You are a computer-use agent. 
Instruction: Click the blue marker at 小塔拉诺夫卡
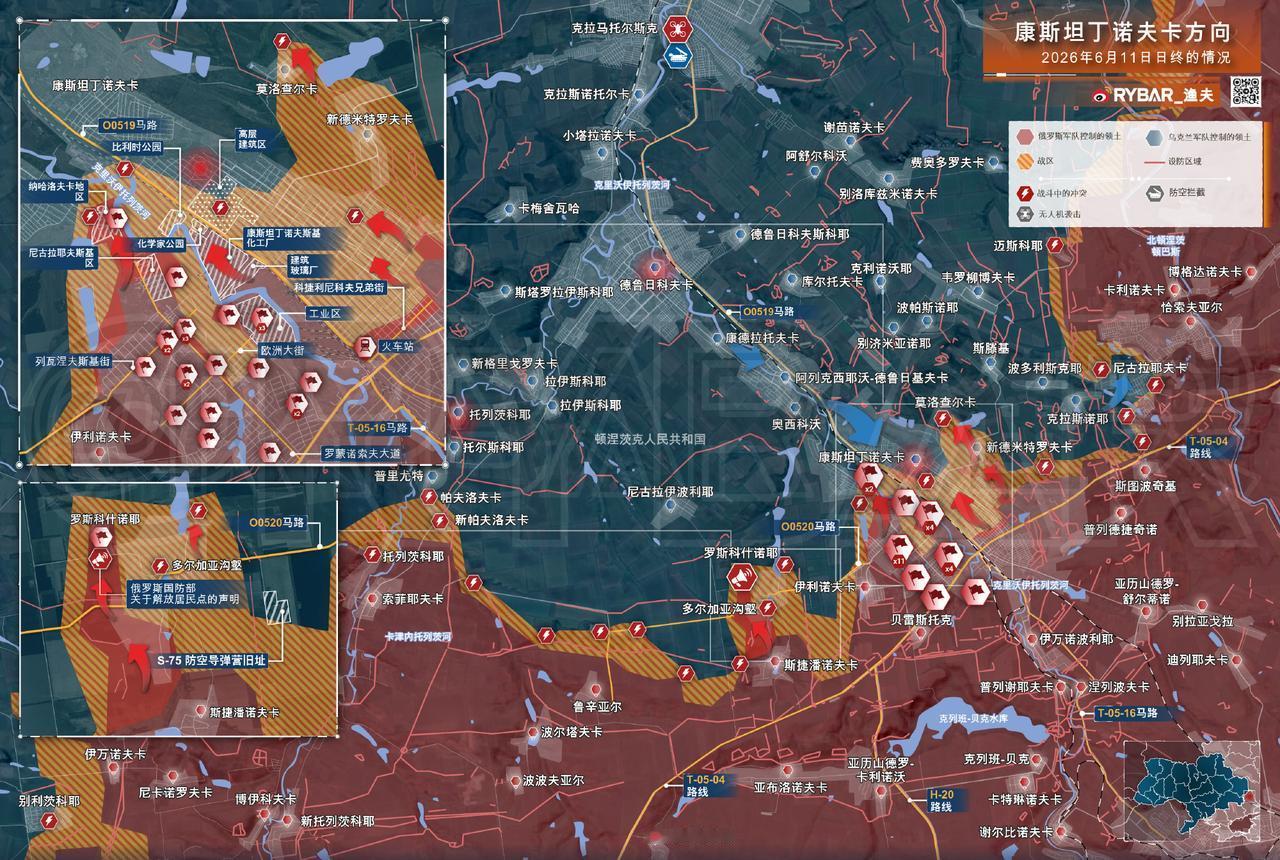(601, 153)
